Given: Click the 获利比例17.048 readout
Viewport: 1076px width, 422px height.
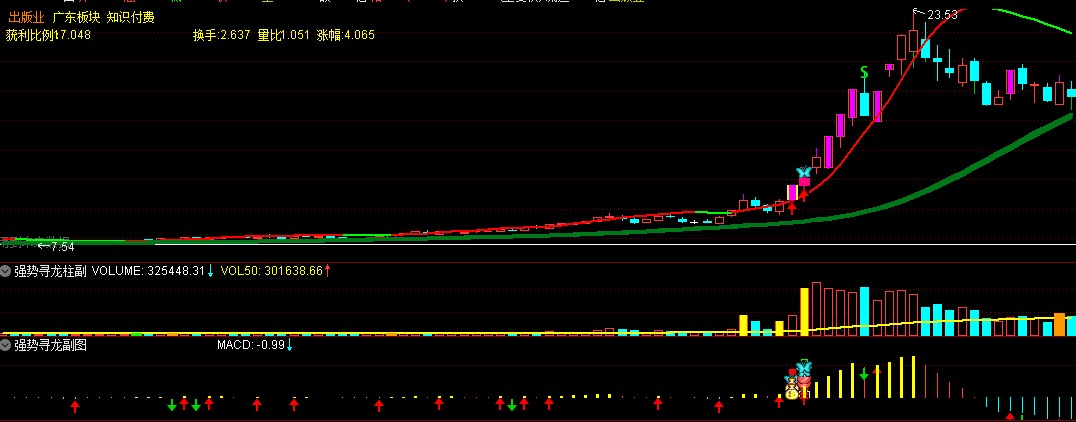Looking at the screenshot, I should click(x=47, y=34).
